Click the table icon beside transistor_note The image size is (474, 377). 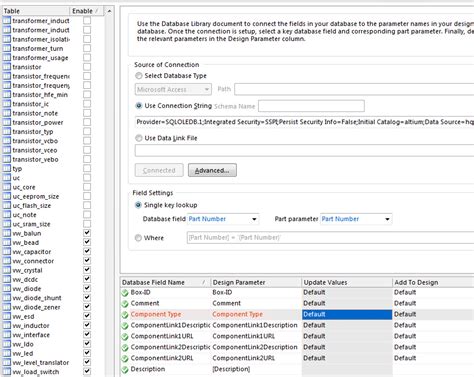pos(7,113)
